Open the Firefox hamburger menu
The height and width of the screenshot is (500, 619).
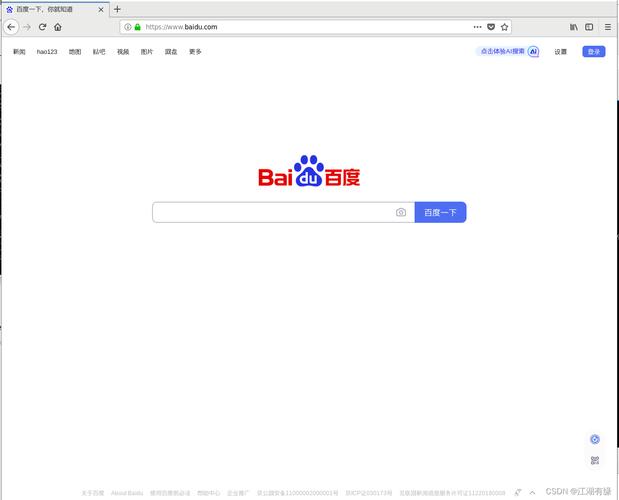pos(608,27)
